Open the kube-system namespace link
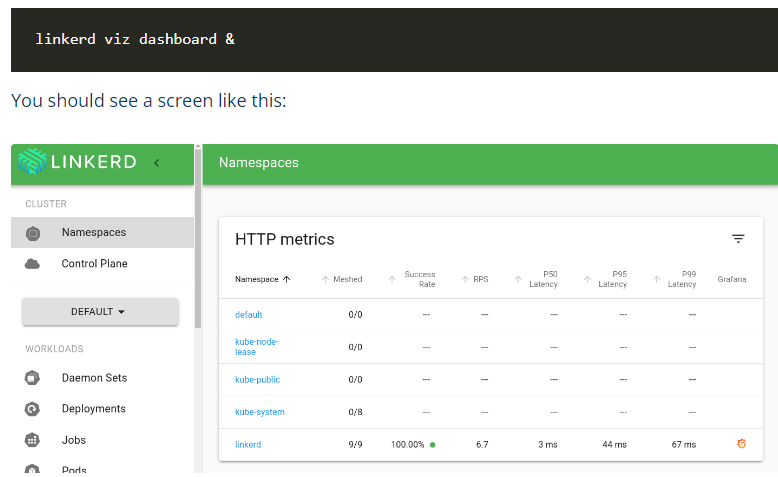The image size is (778, 477). point(260,412)
